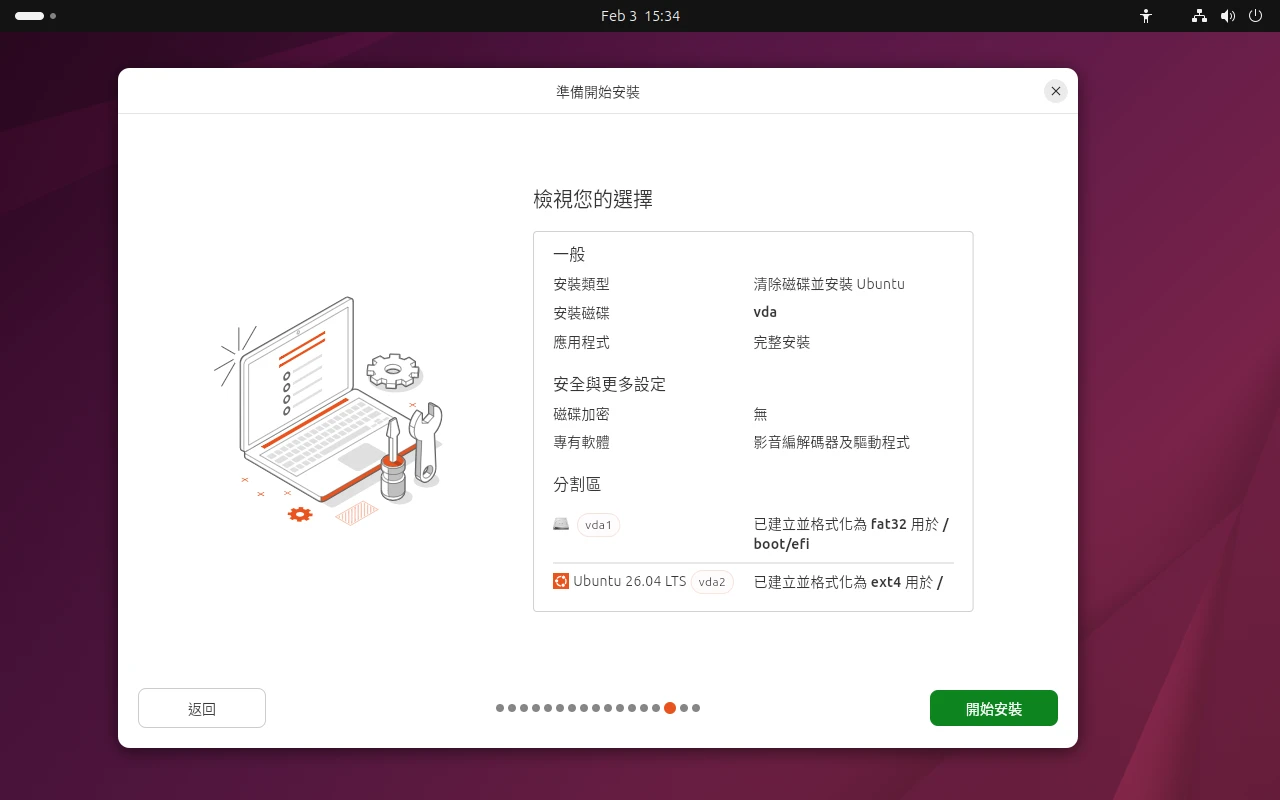
Task: Click the volume speaker icon
Action: click(x=1228, y=16)
